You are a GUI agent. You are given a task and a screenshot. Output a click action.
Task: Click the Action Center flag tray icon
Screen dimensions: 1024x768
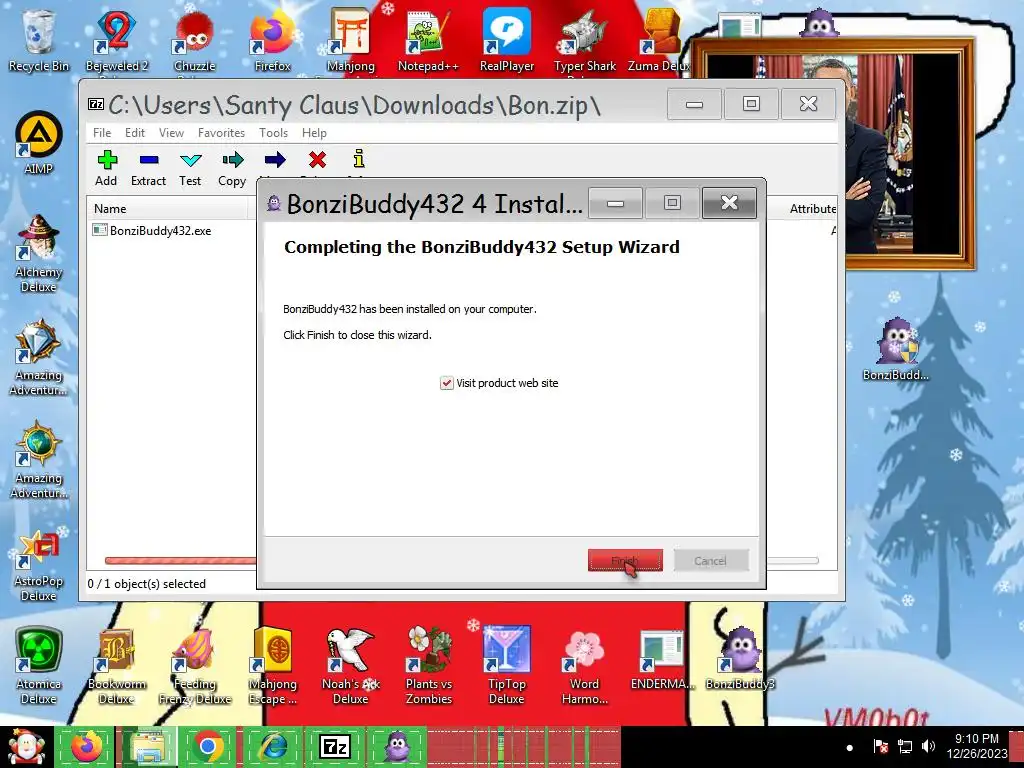pyautogui.click(x=880, y=746)
